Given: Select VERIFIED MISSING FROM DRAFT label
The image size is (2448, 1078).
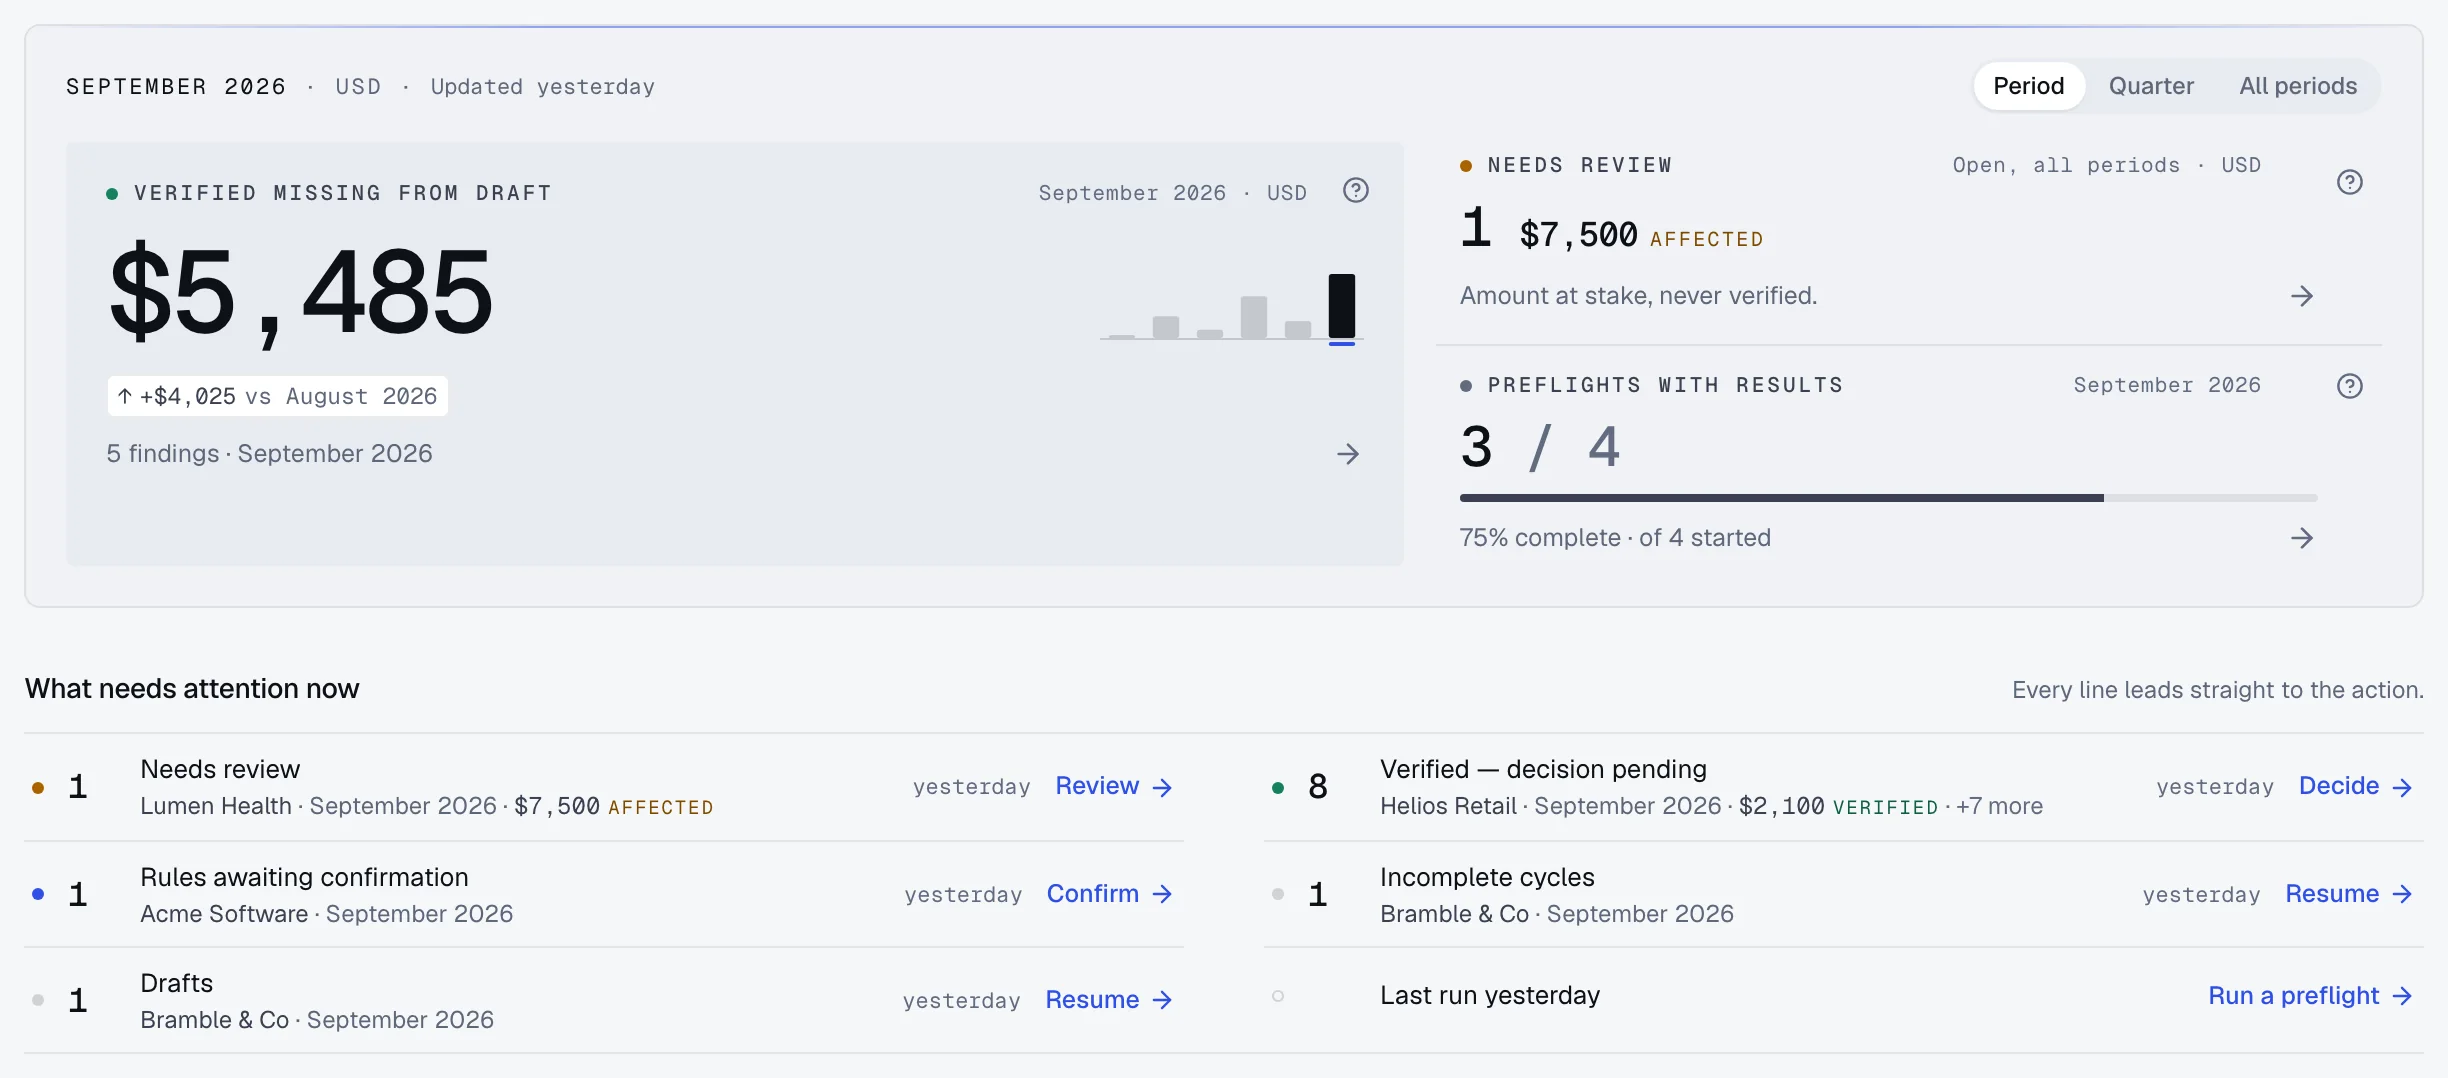Looking at the screenshot, I should pos(343,193).
